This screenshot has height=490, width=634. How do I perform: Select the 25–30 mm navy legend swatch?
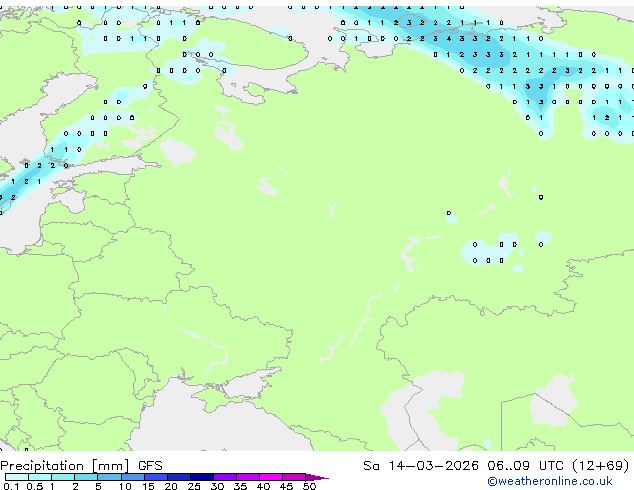tap(201, 477)
